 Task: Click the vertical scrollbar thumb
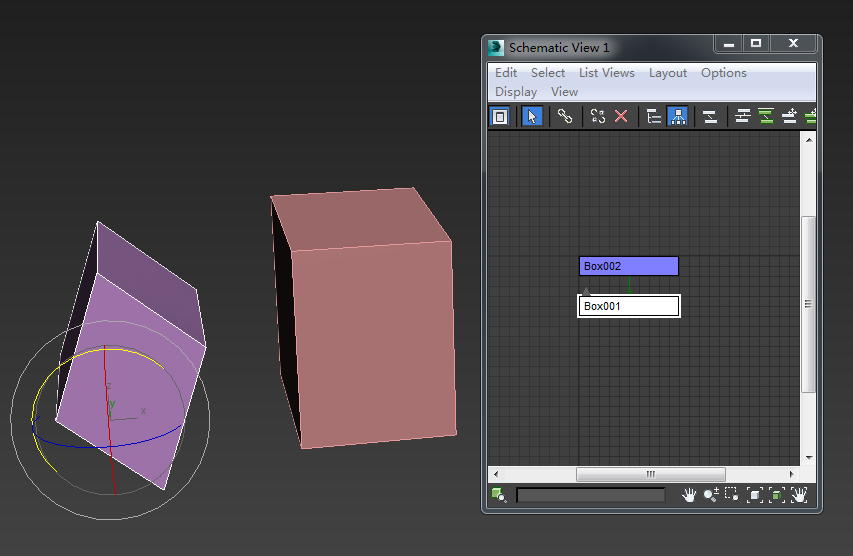point(808,304)
